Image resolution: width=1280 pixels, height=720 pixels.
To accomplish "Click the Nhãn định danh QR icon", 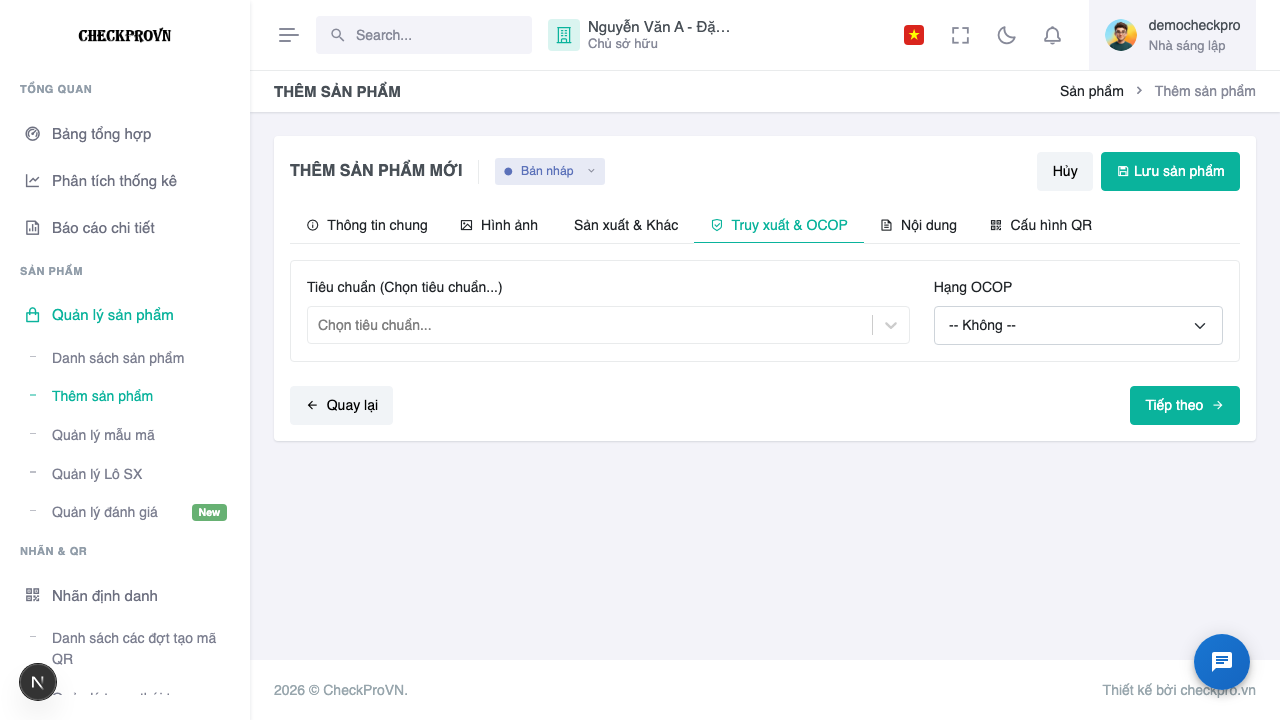I will tap(33, 595).
